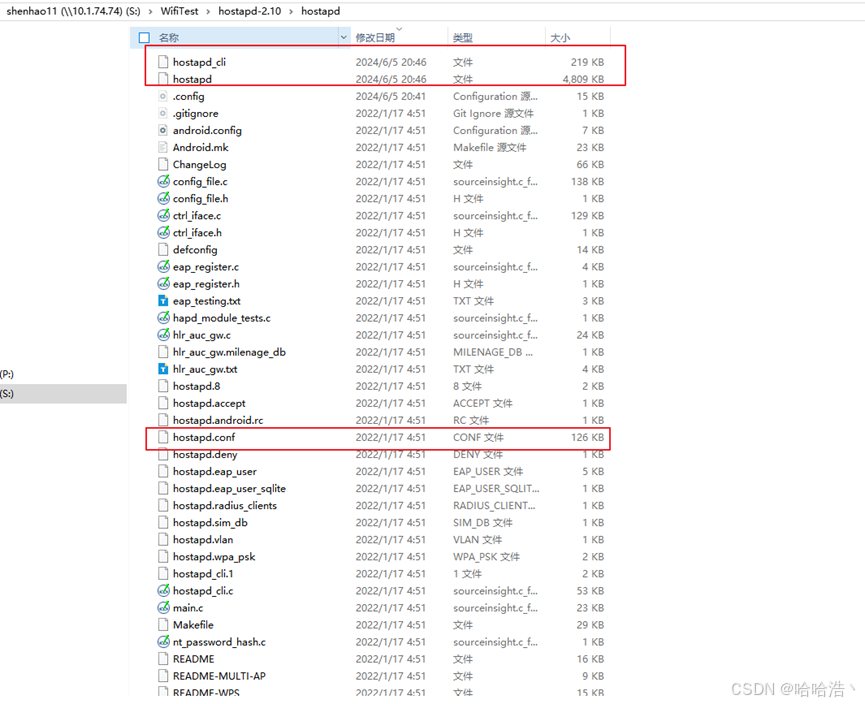Click the 126 KB size of hostapd.conf
The width and height of the screenshot is (865, 704).
coord(588,437)
